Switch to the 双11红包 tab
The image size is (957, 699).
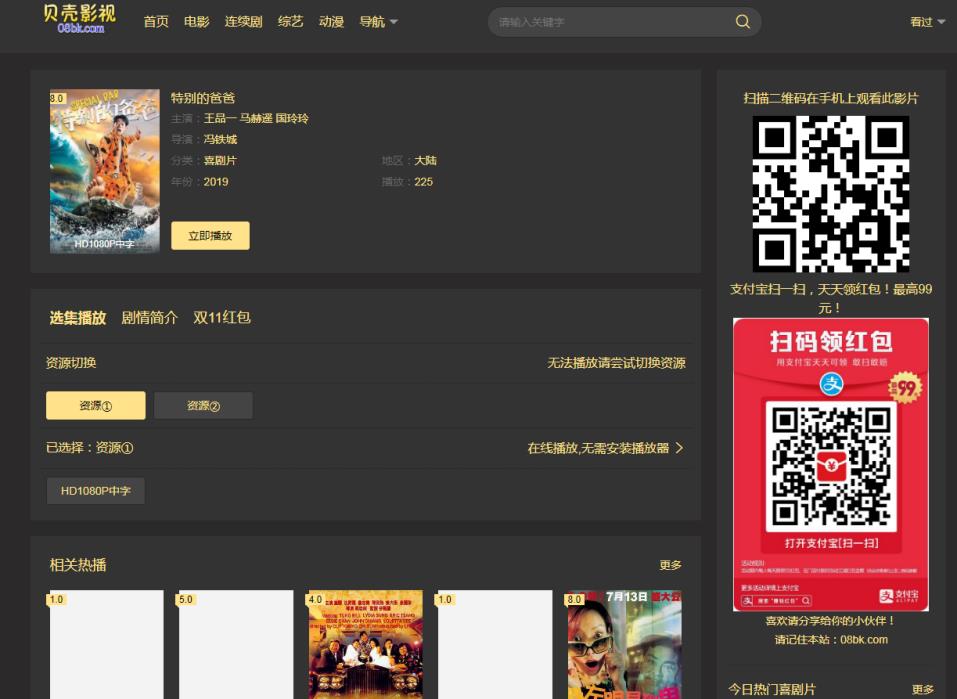tap(222, 317)
